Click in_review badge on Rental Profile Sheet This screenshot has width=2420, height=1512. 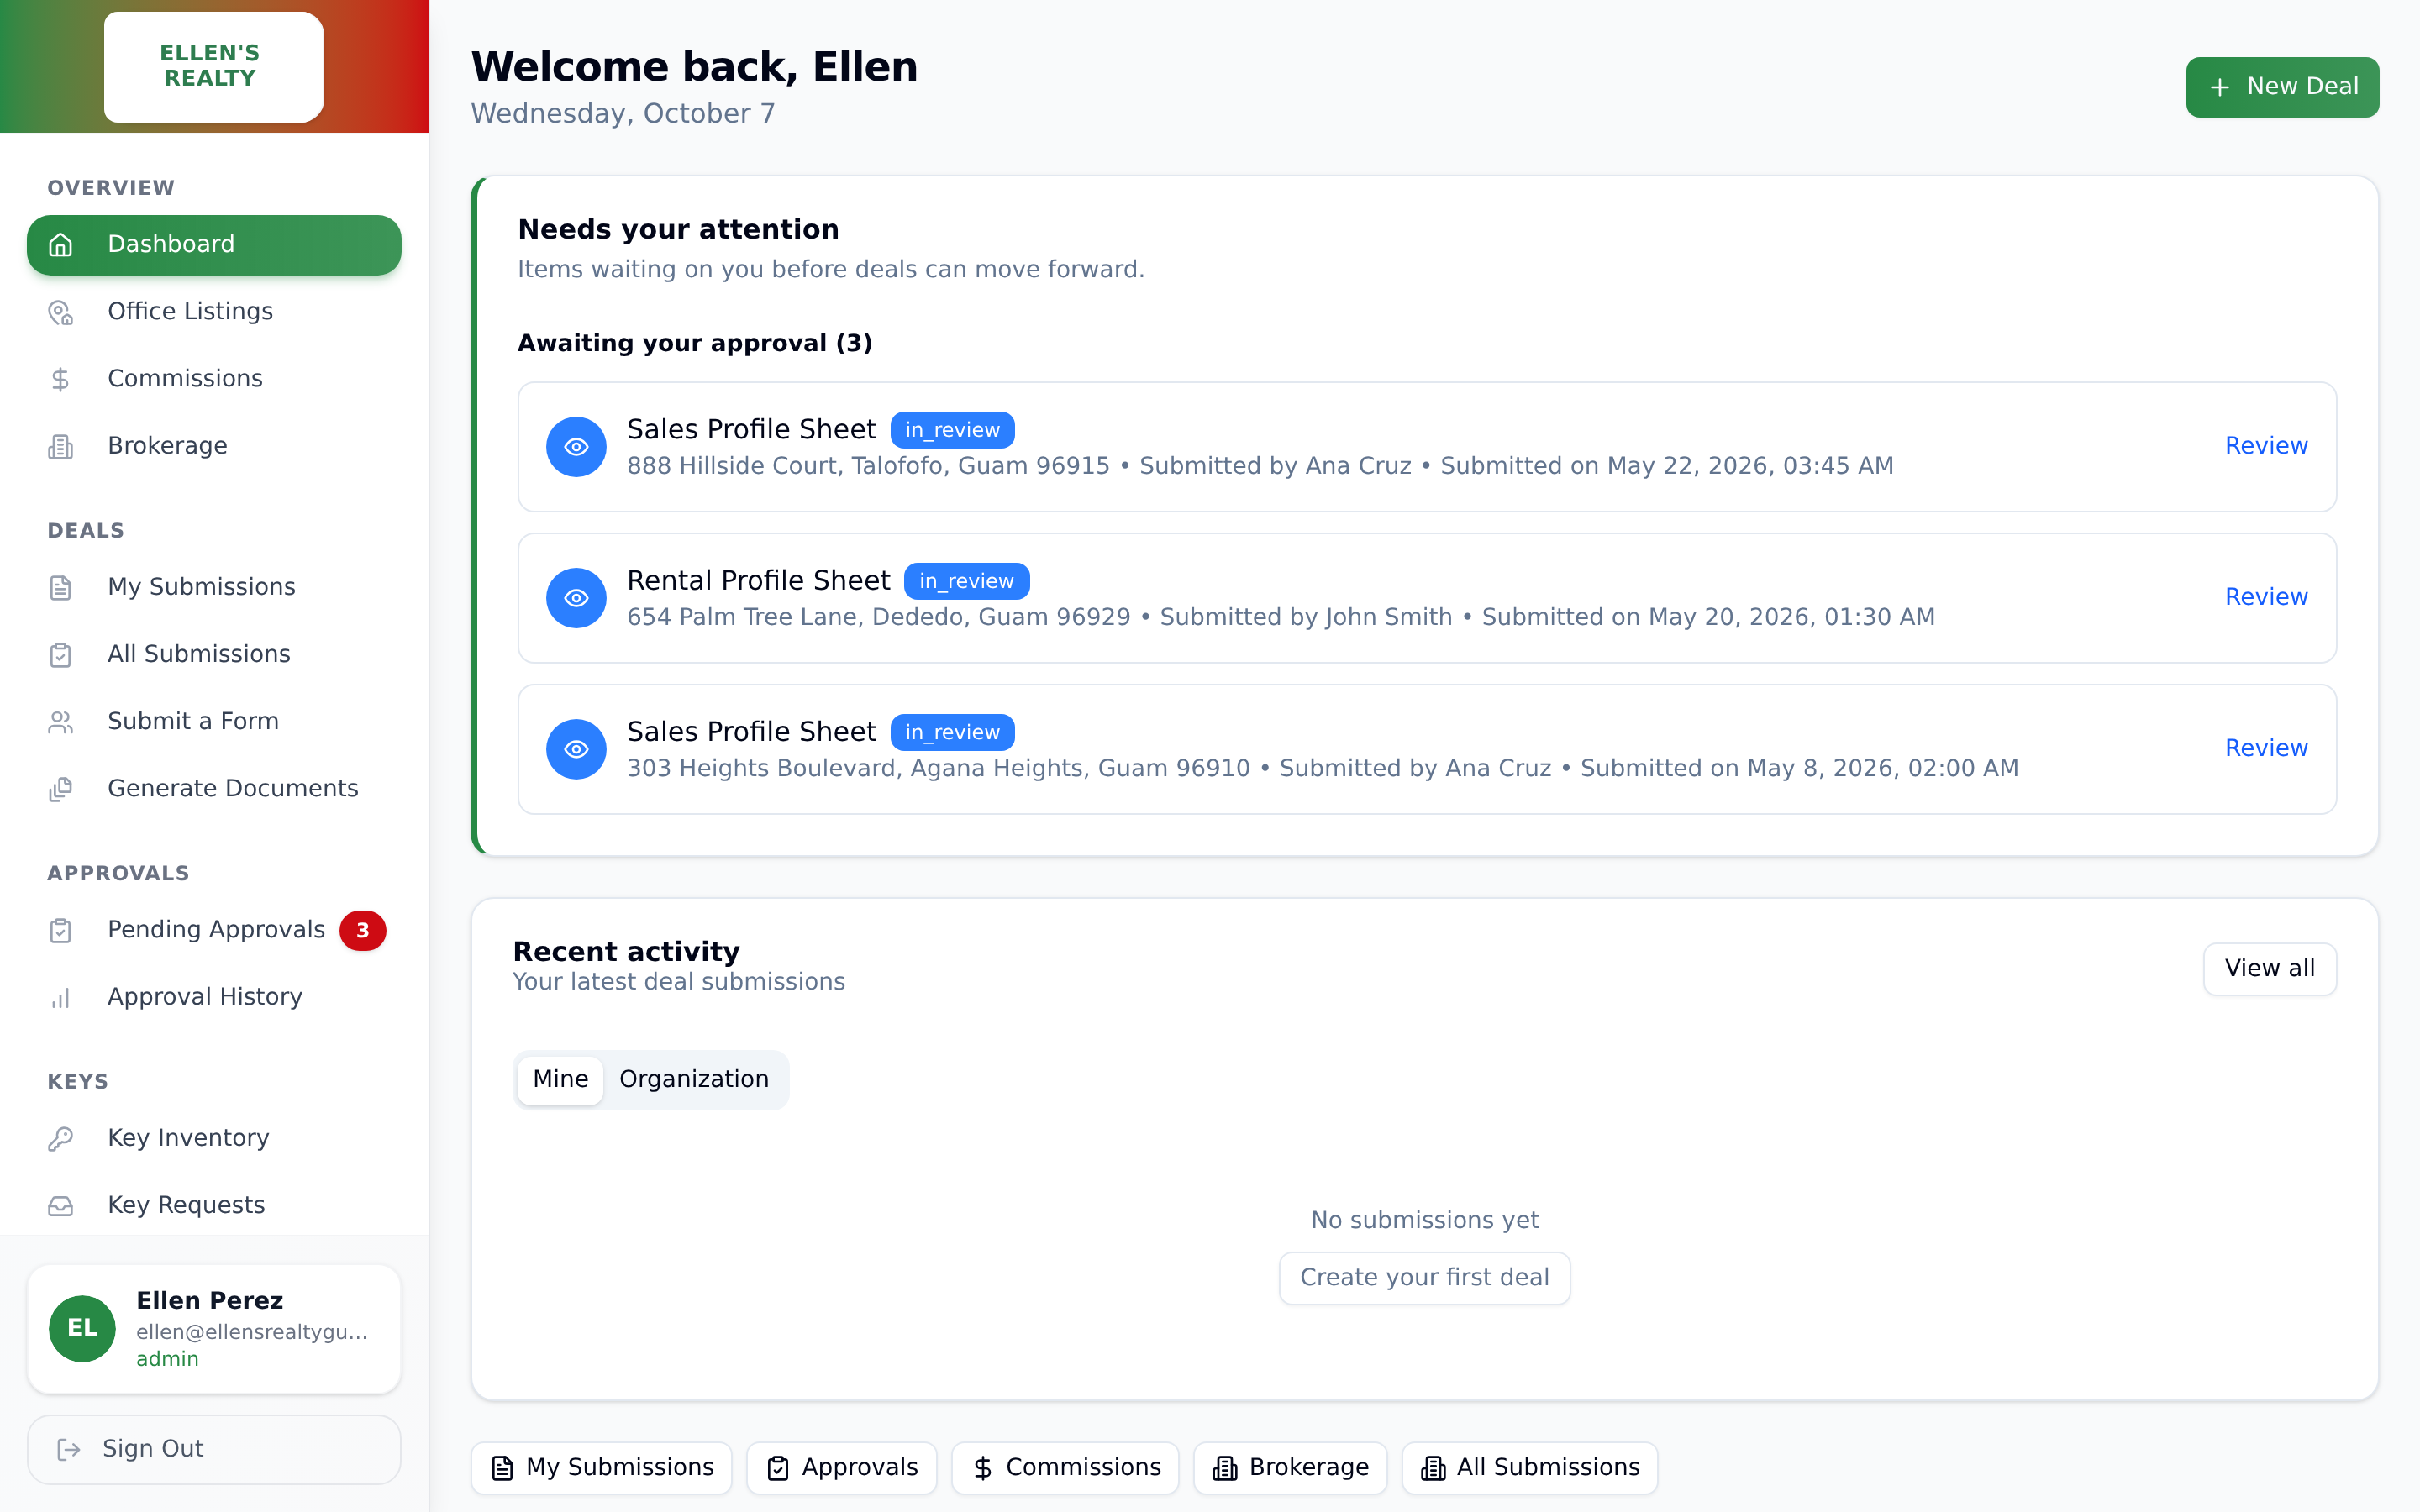coord(966,581)
